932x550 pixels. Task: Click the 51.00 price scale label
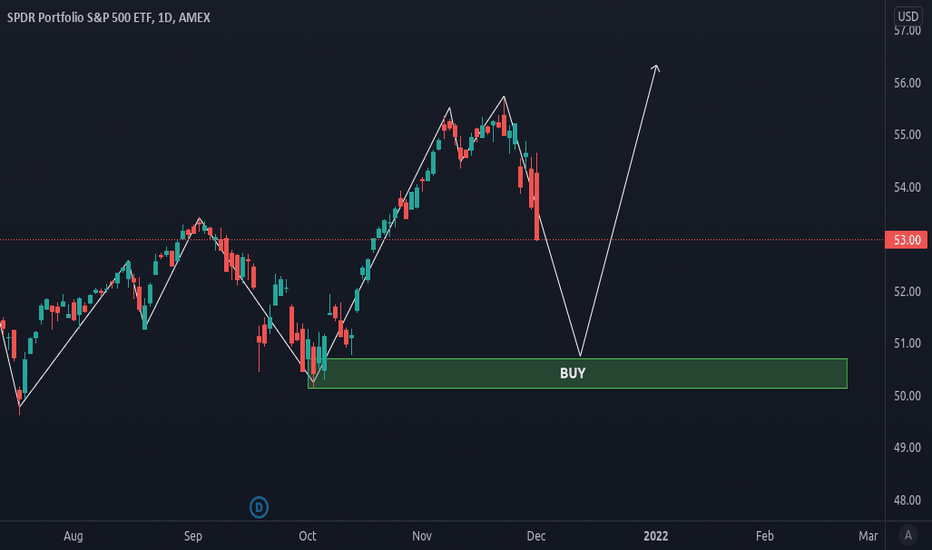click(907, 343)
